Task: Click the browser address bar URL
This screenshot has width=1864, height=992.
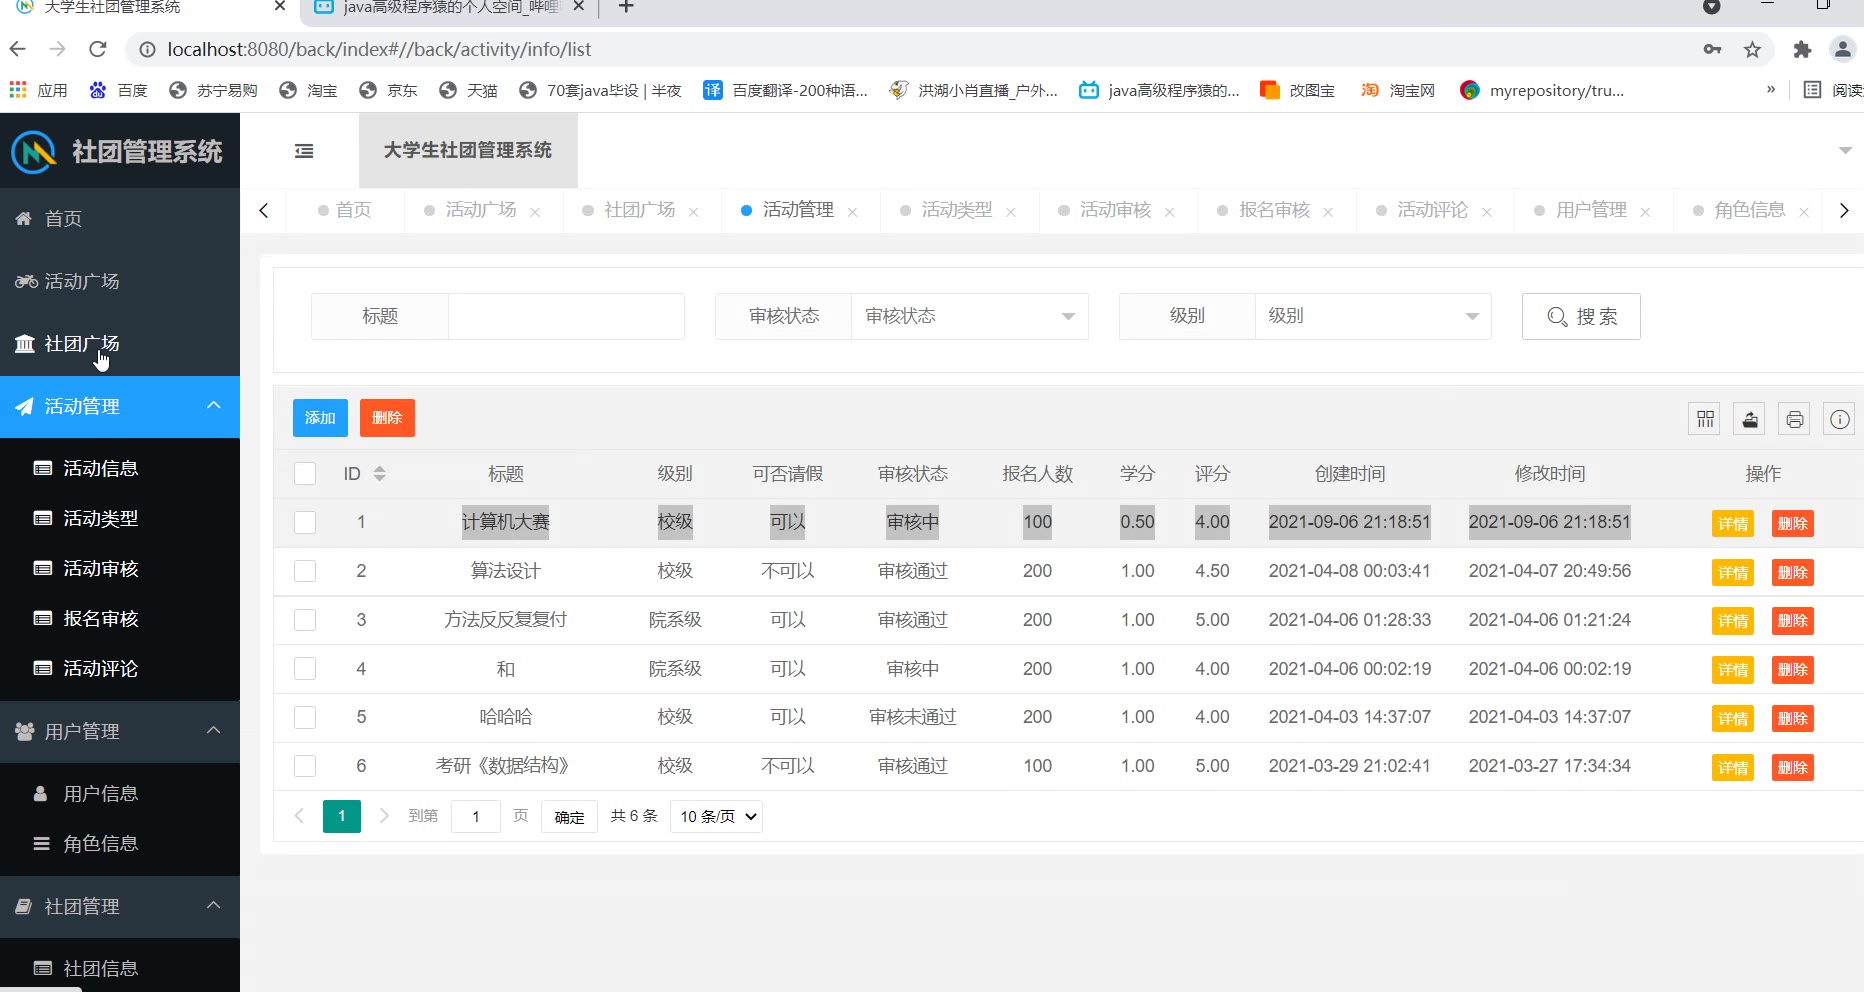Action: pos(379,49)
